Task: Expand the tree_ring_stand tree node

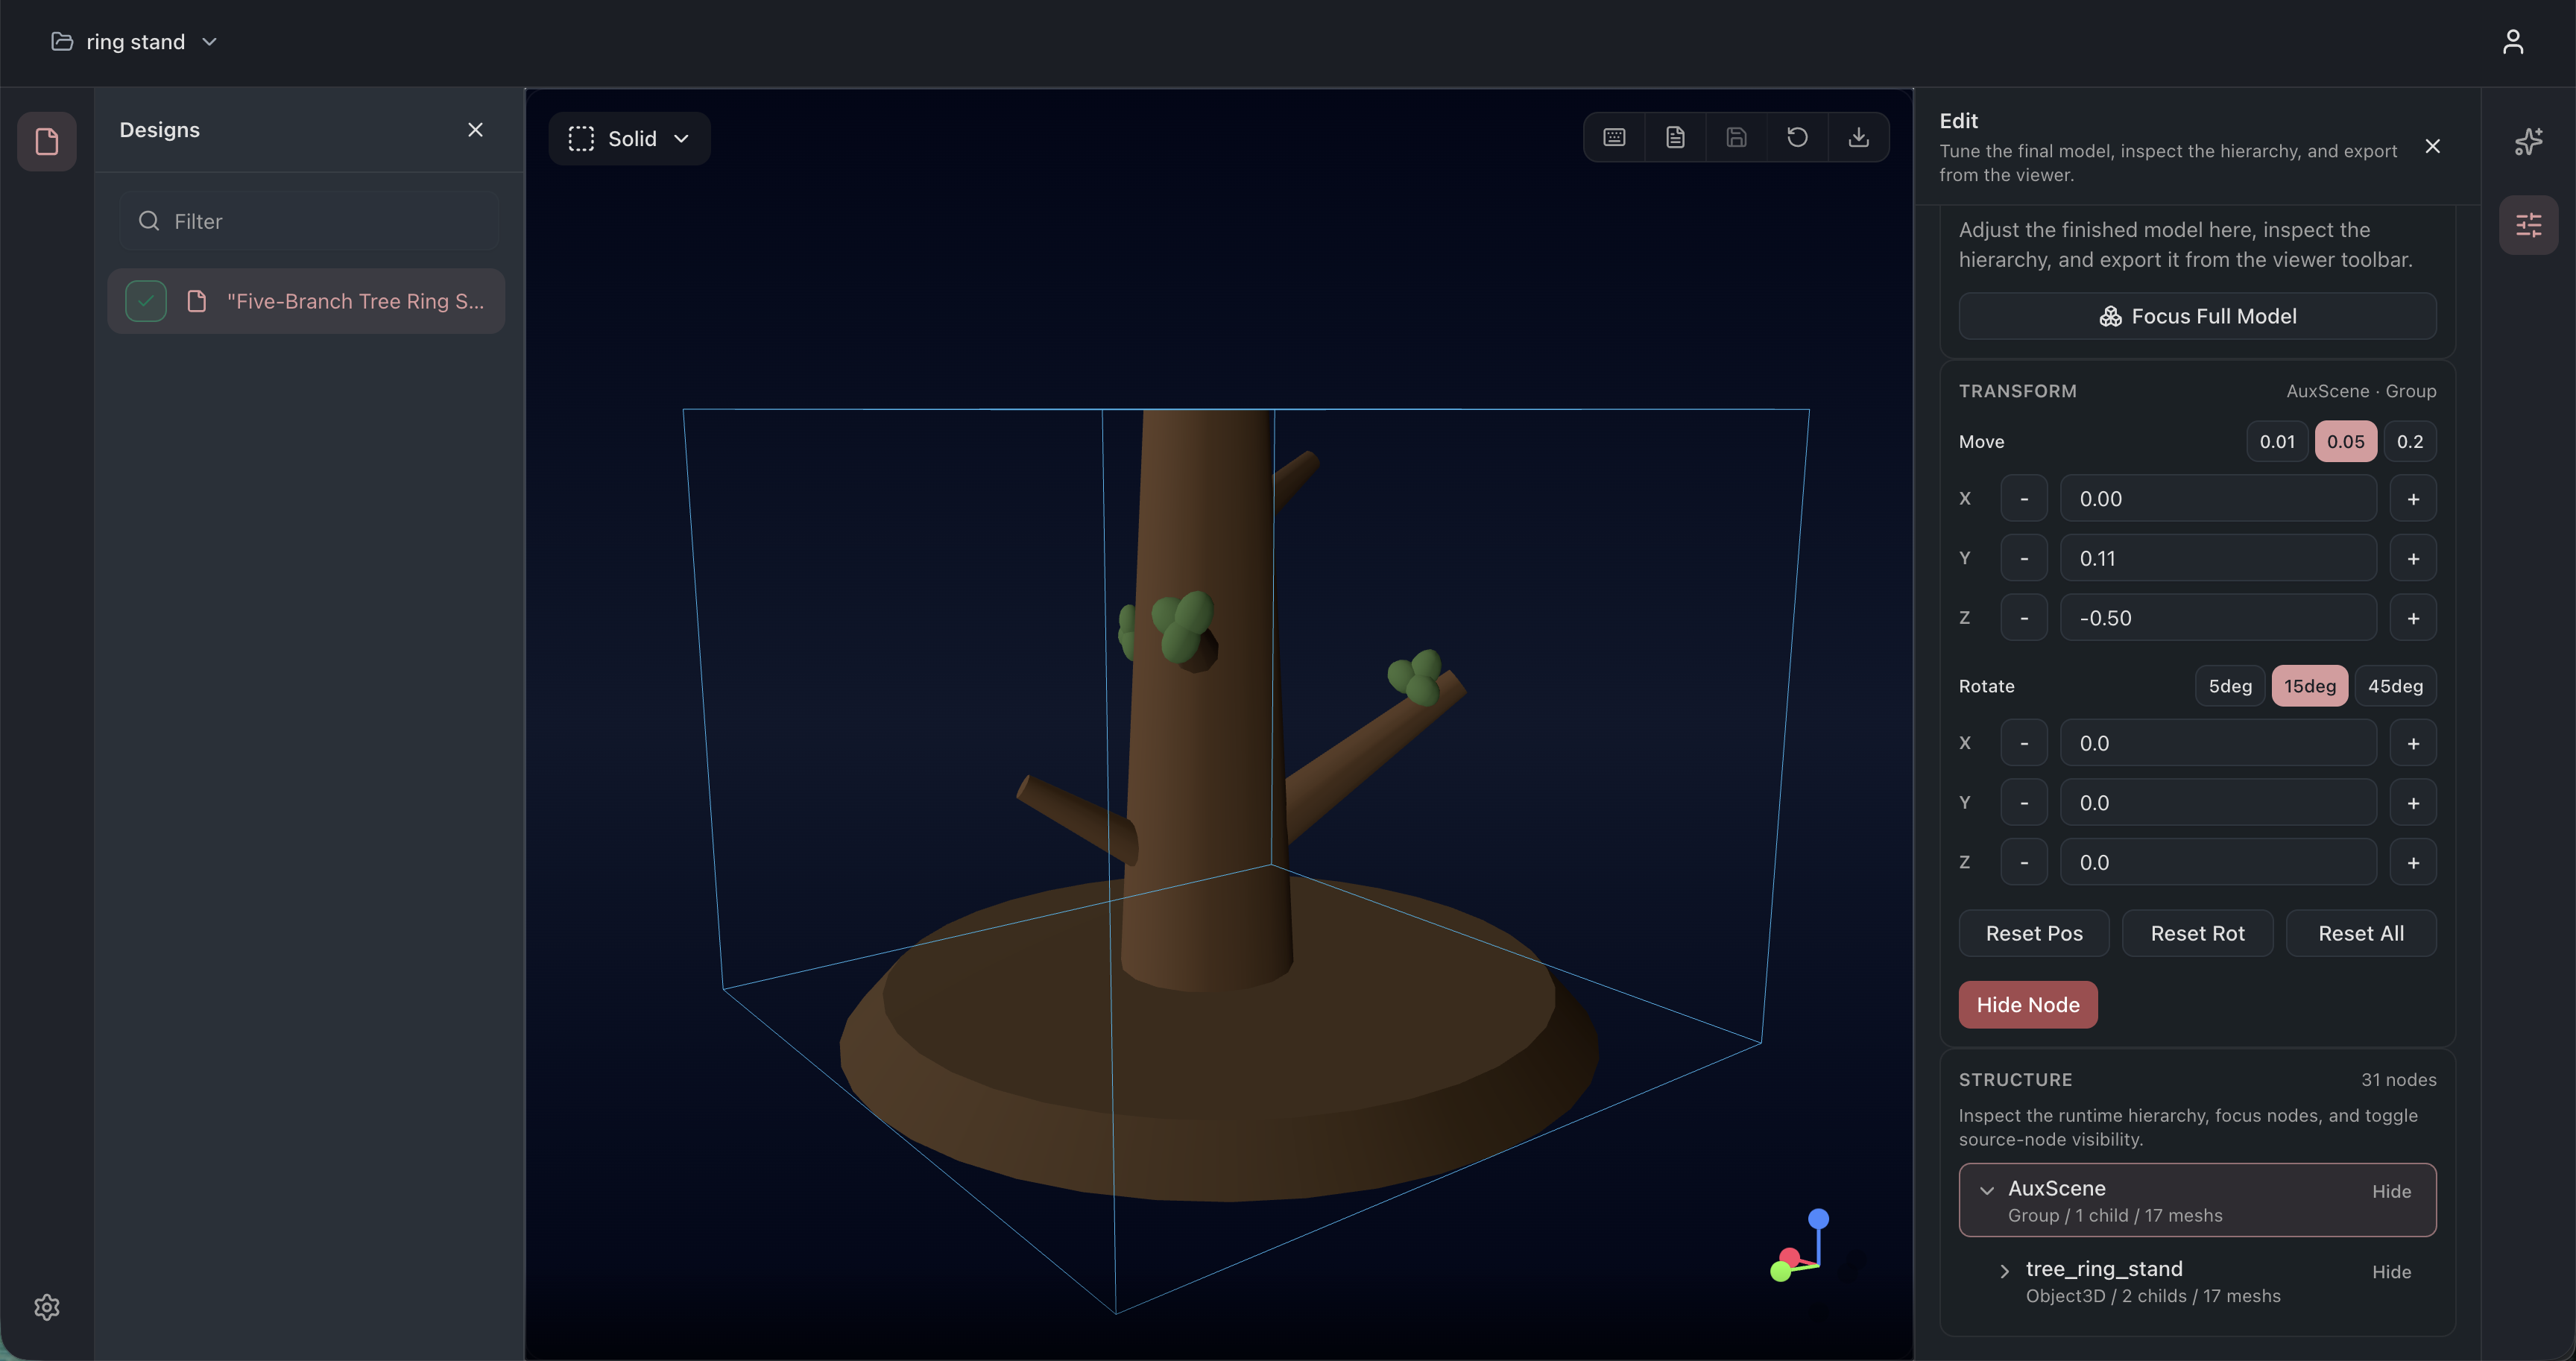Action: click(2004, 1271)
